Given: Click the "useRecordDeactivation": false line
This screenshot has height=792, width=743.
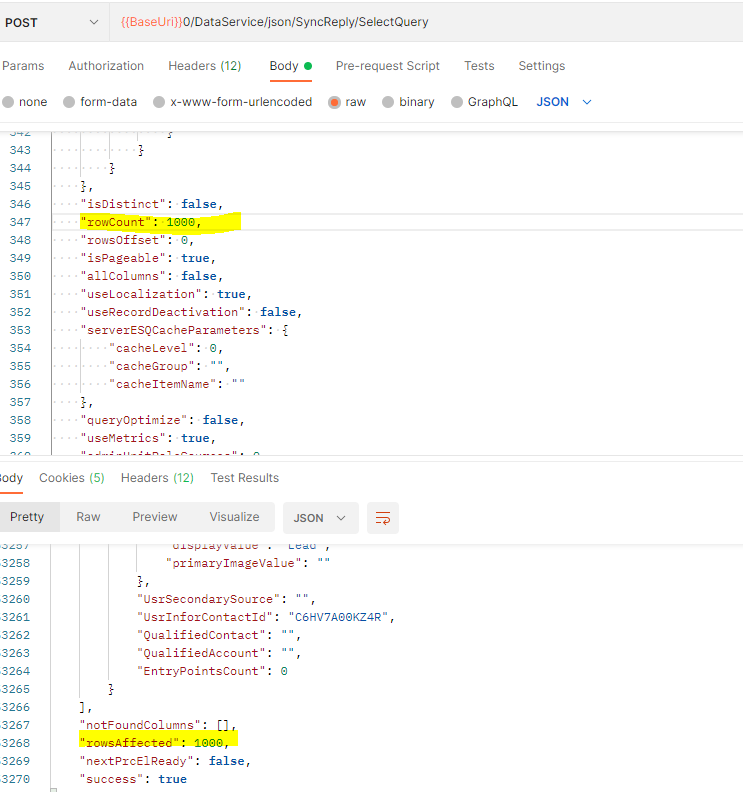Looking at the screenshot, I should tap(191, 312).
